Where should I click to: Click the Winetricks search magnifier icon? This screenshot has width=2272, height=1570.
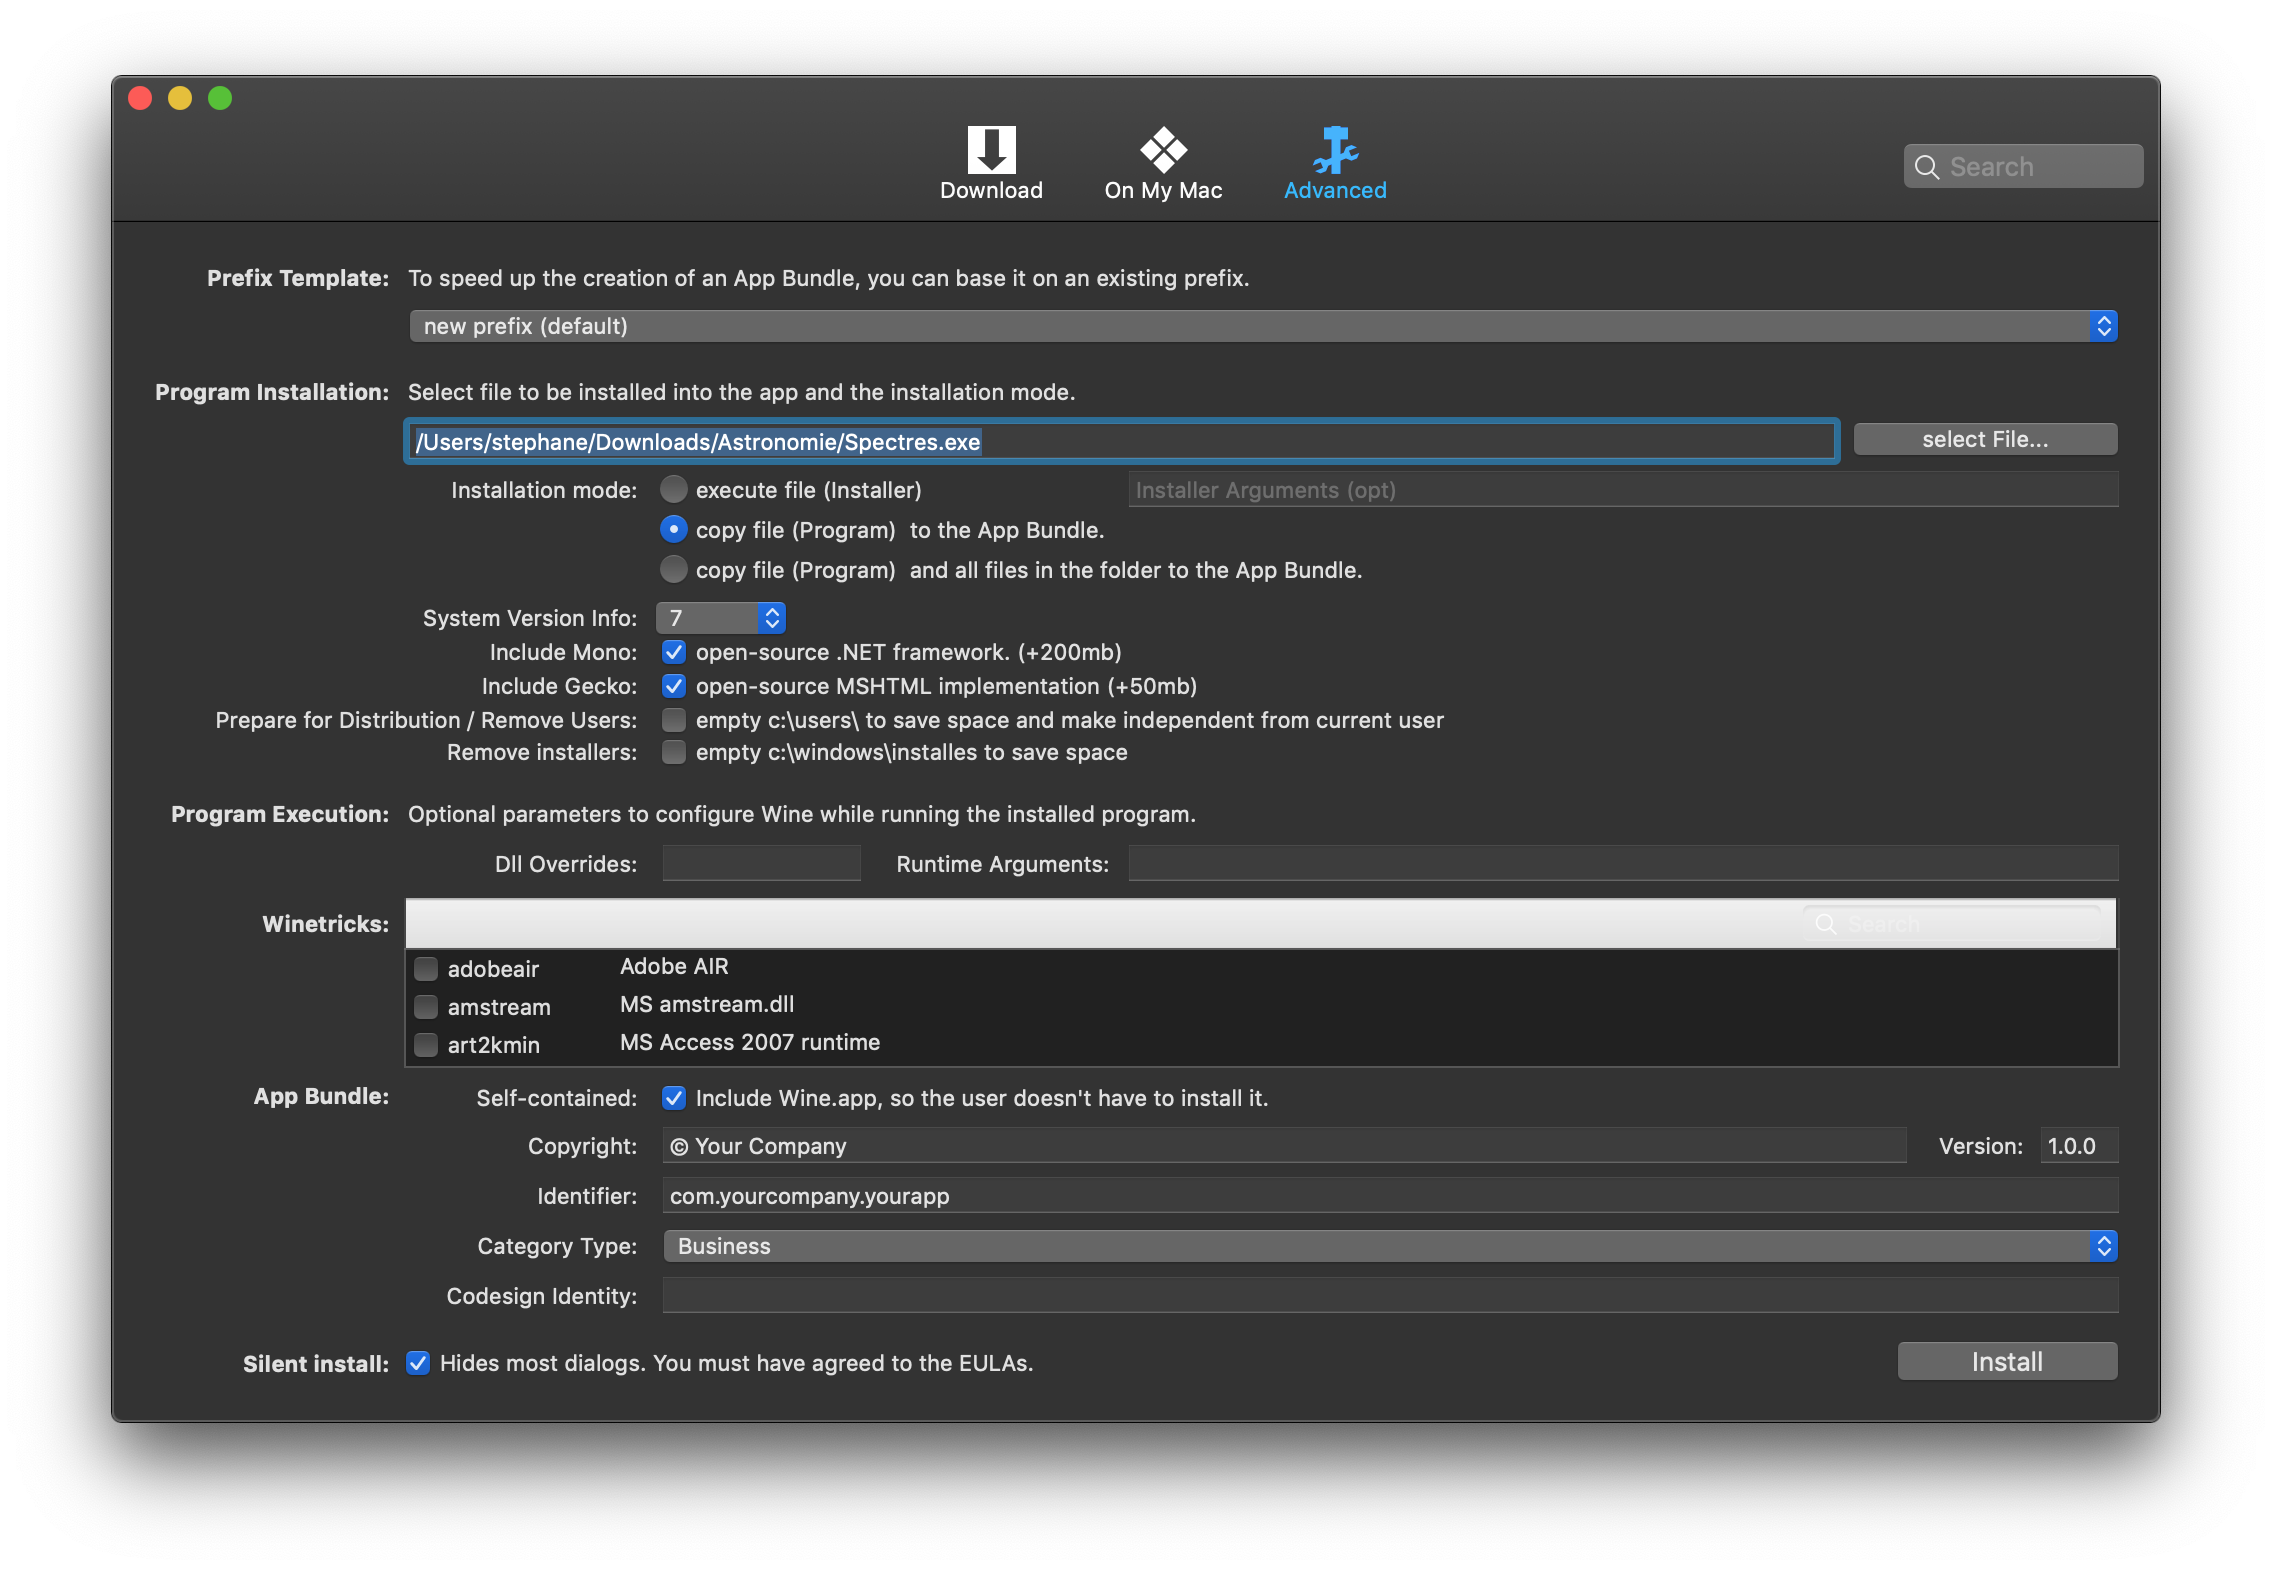1826,924
